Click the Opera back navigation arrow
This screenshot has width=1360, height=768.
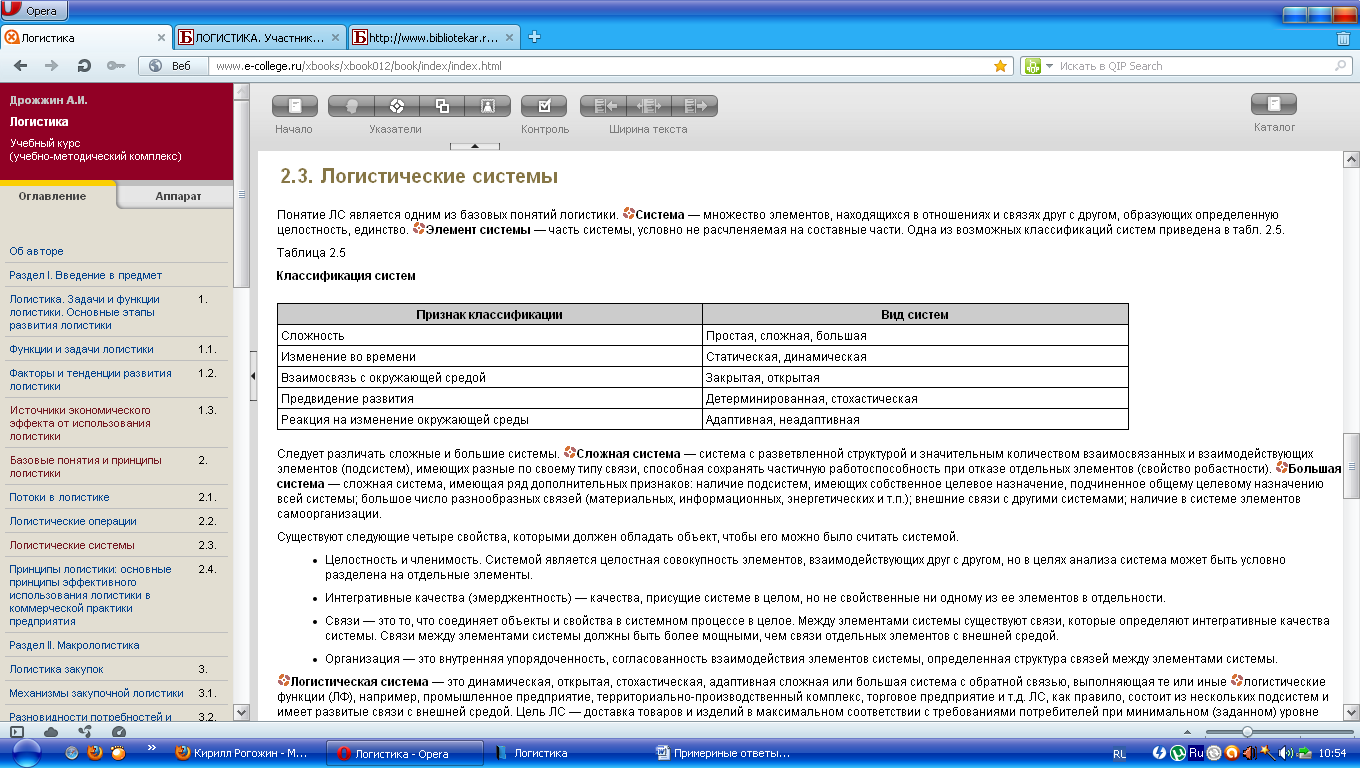(x=21, y=66)
